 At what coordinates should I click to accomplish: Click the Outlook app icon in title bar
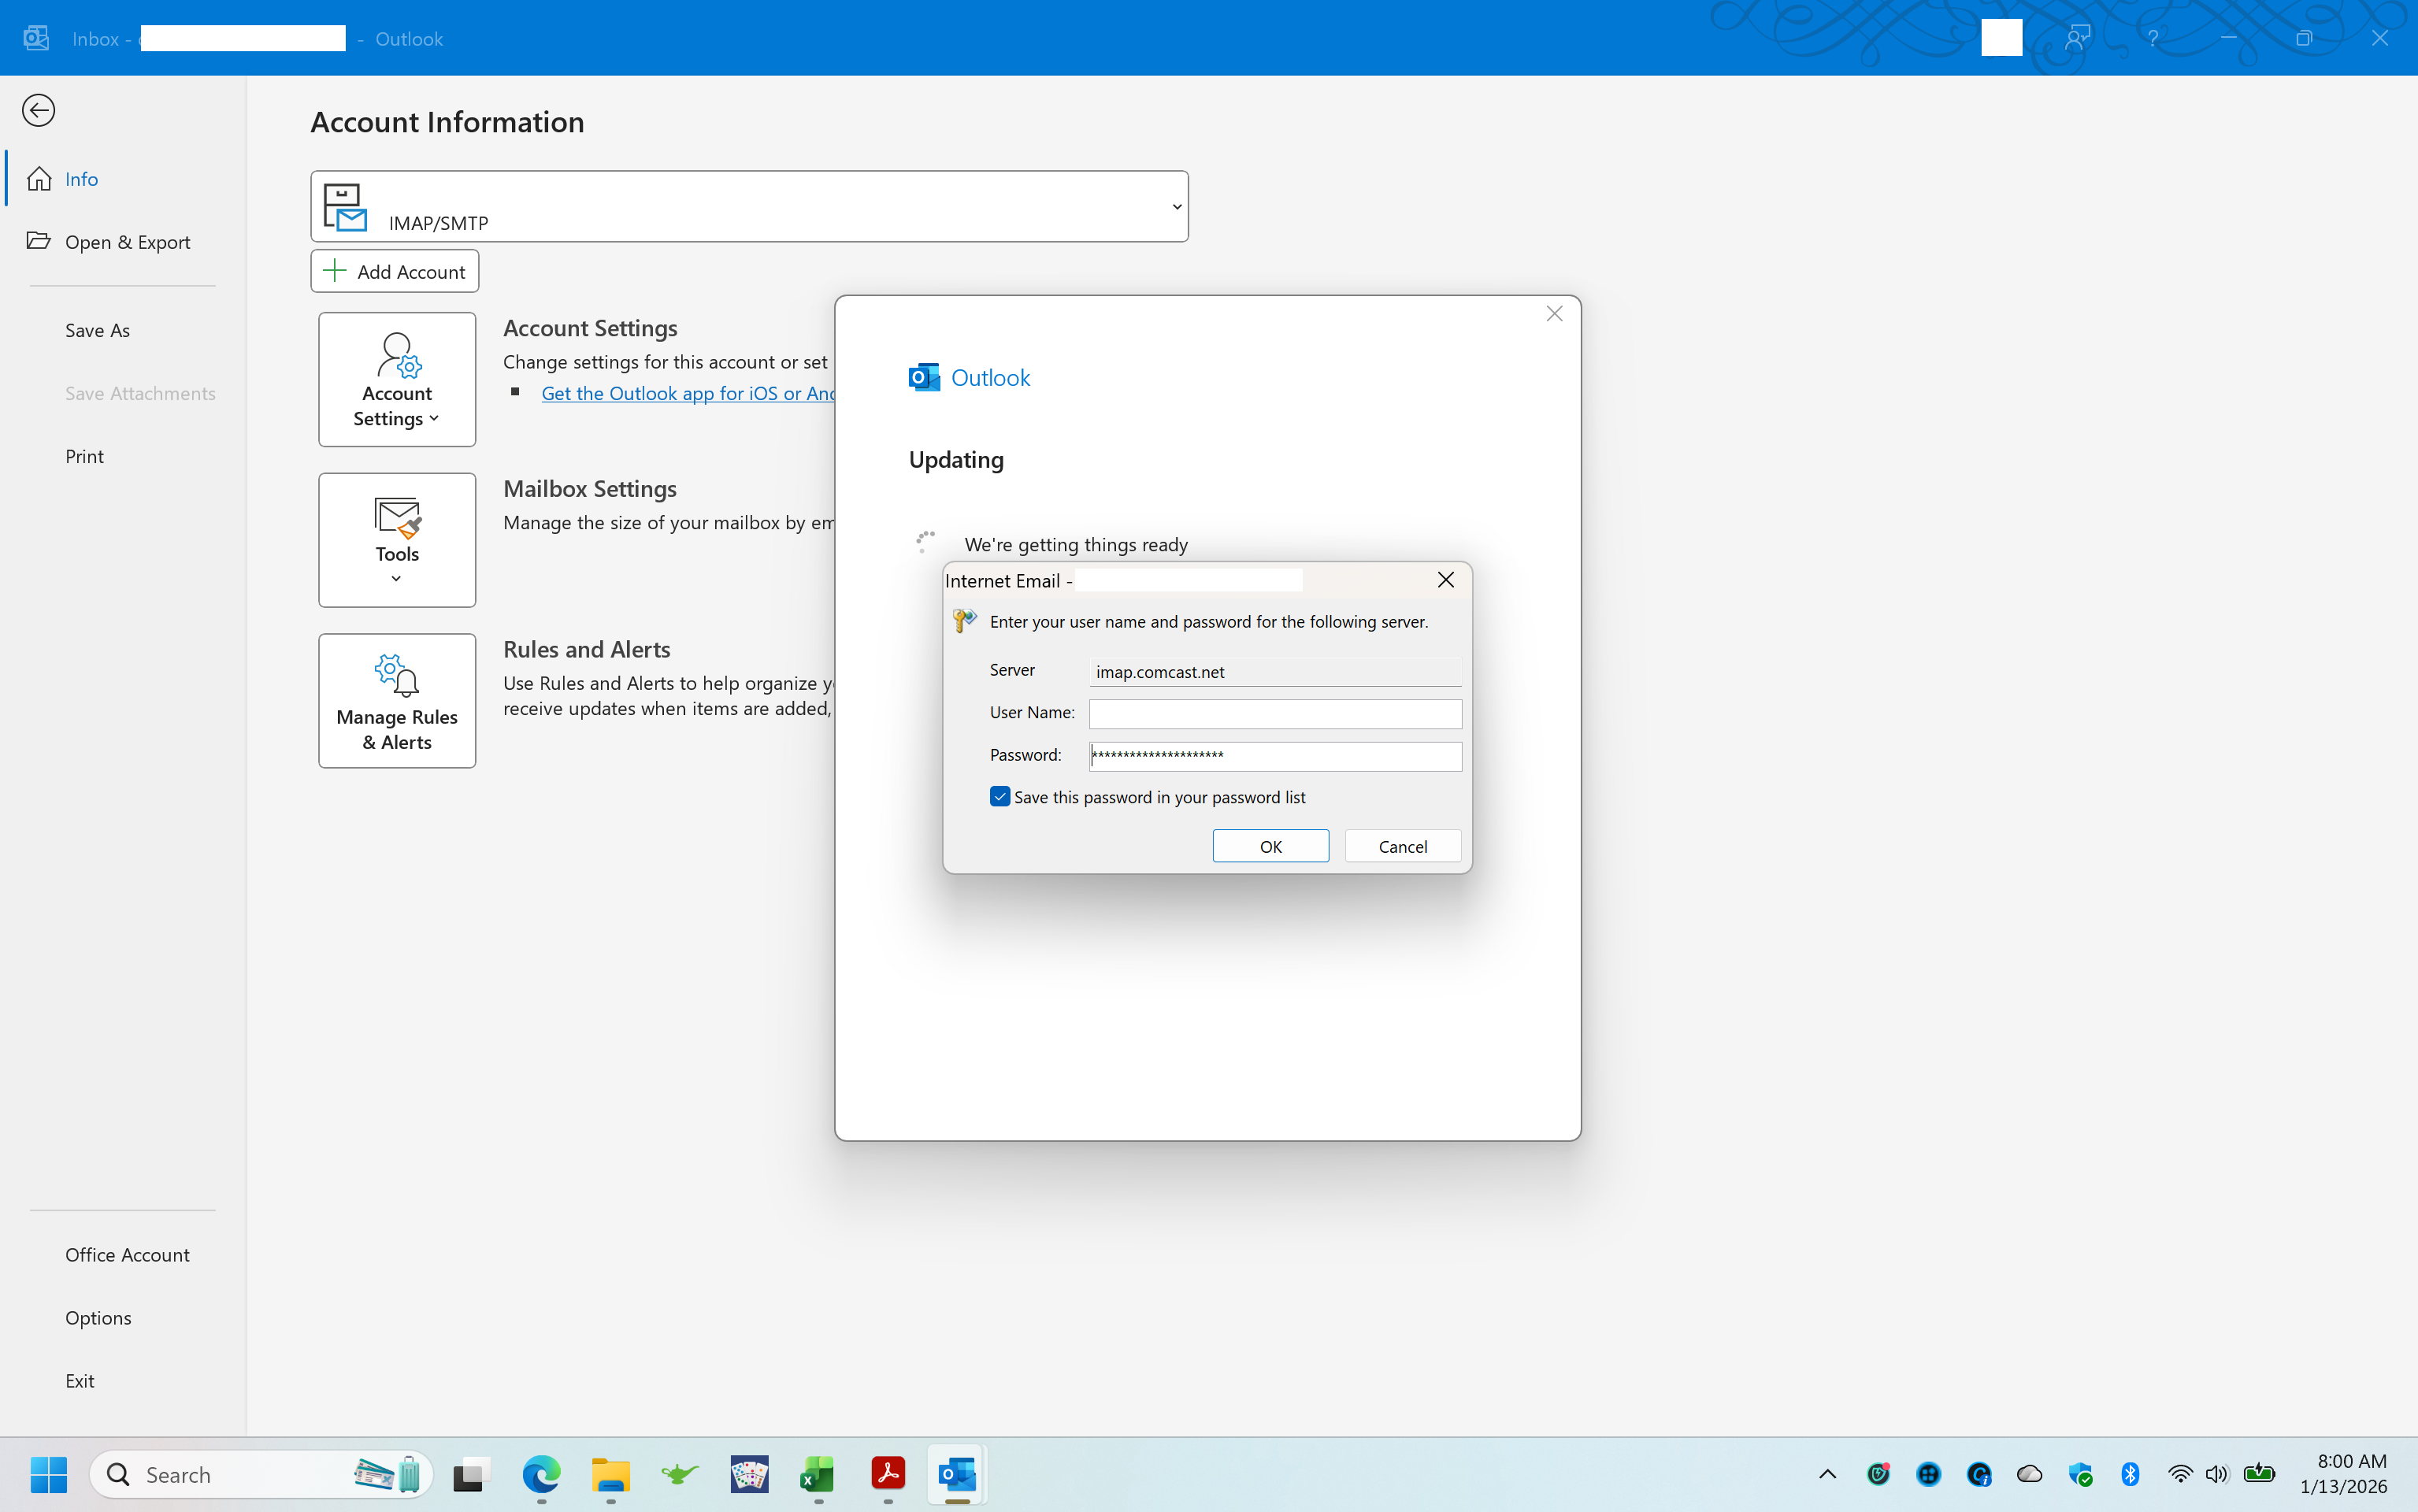coord(37,38)
